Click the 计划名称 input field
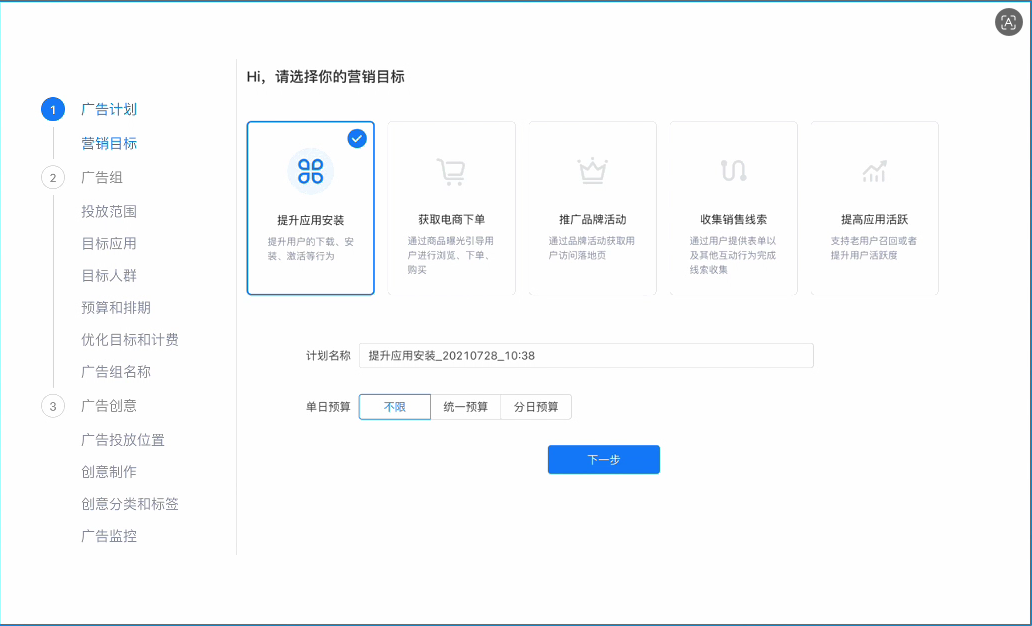The width and height of the screenshot is (1032, 626). 586,355
